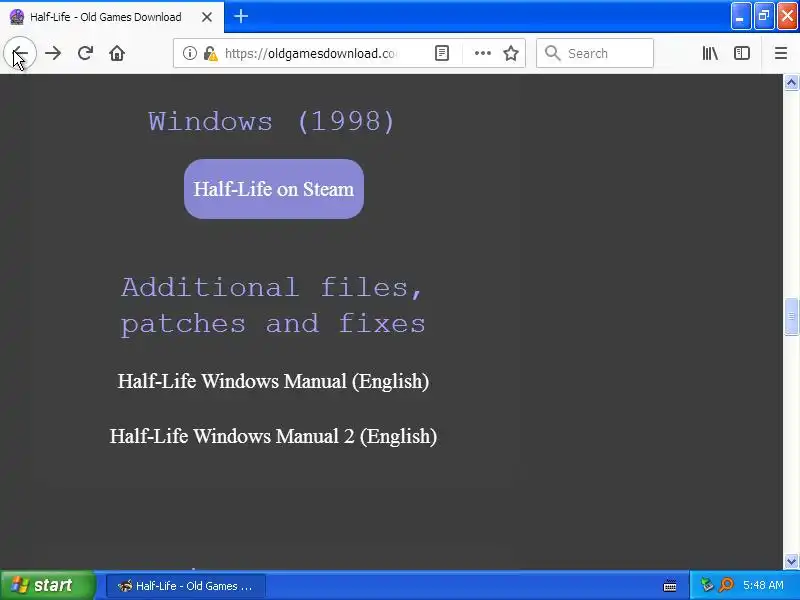800x600 pixels.
Task: Minimize the Firefox window
Action: (x=740, y=17)
